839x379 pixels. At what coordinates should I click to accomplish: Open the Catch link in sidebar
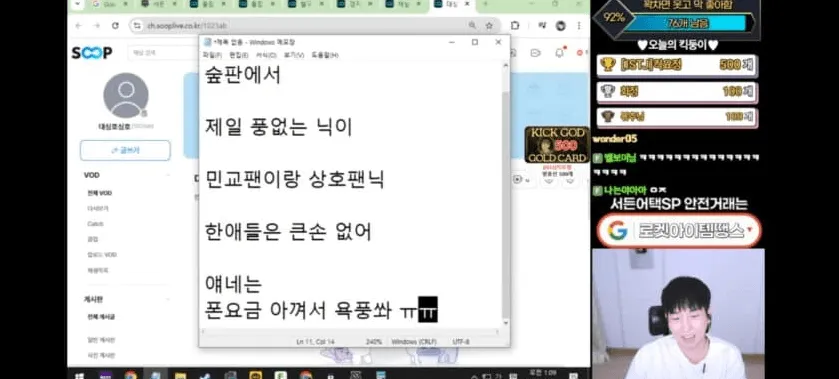pyautogui.click(x=95, y=224)
